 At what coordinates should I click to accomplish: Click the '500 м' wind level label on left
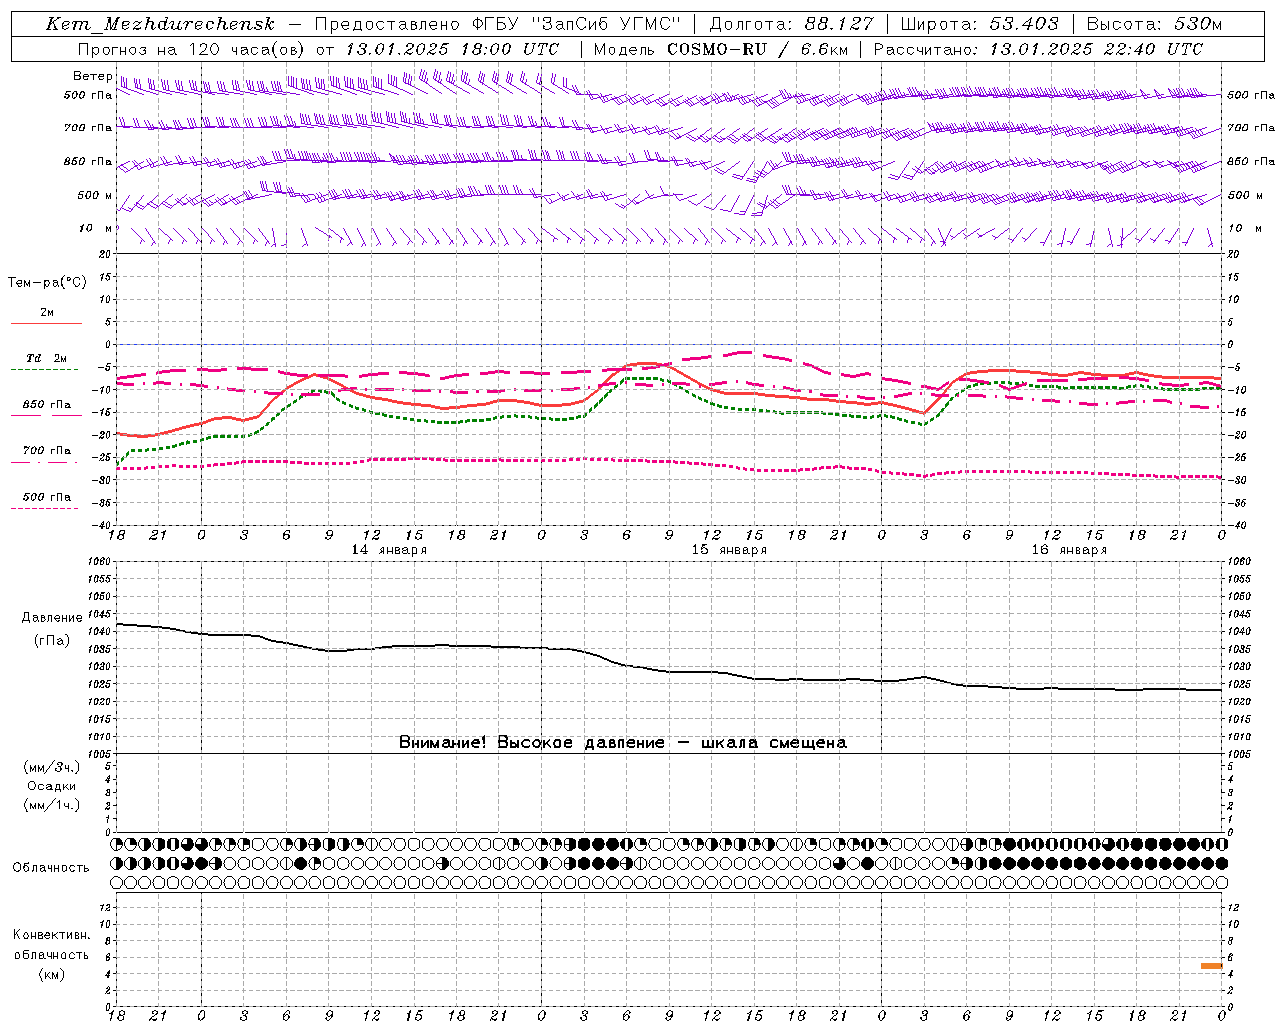click(95, 195)
